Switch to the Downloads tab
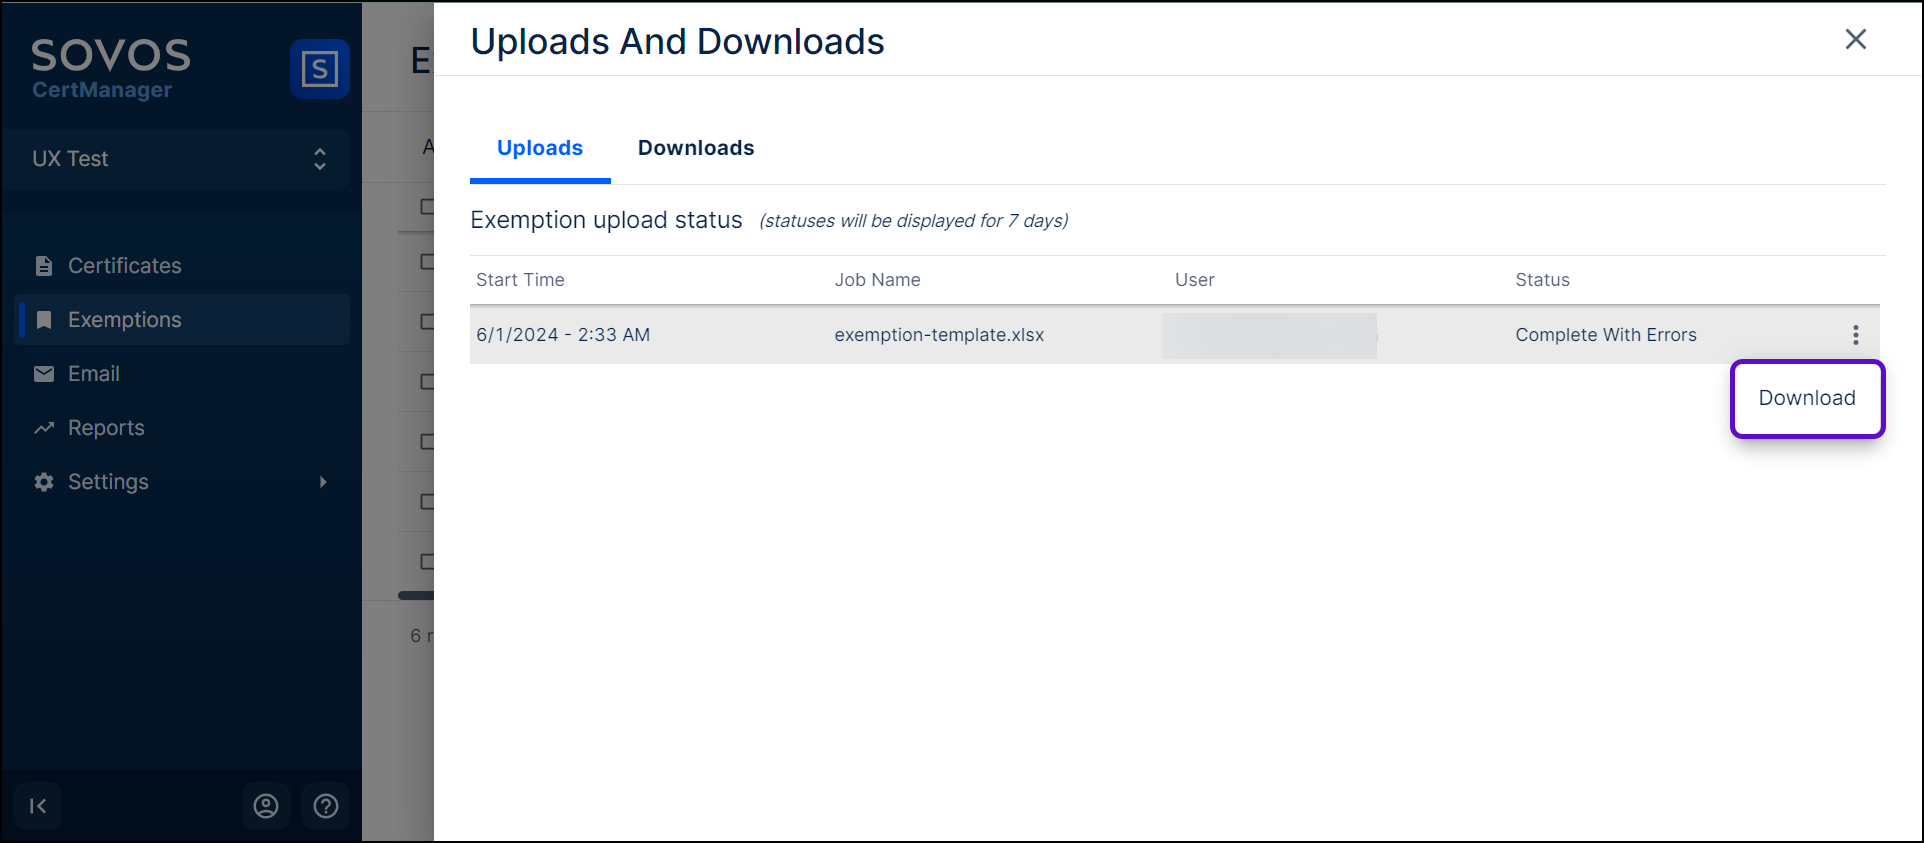 pos(696,148)
